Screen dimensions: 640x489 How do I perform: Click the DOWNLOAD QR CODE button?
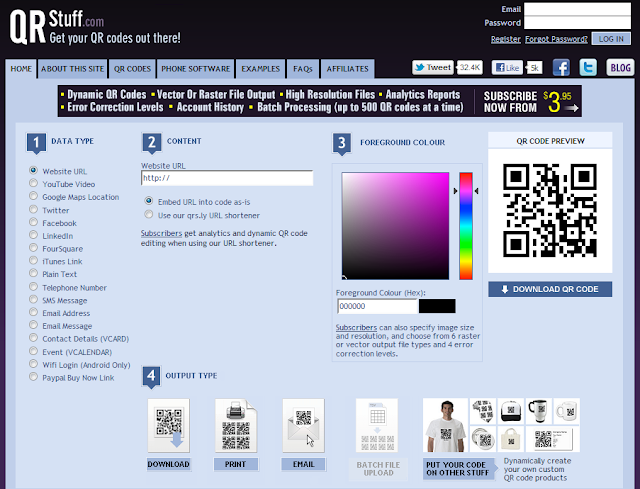pos(550,289)
